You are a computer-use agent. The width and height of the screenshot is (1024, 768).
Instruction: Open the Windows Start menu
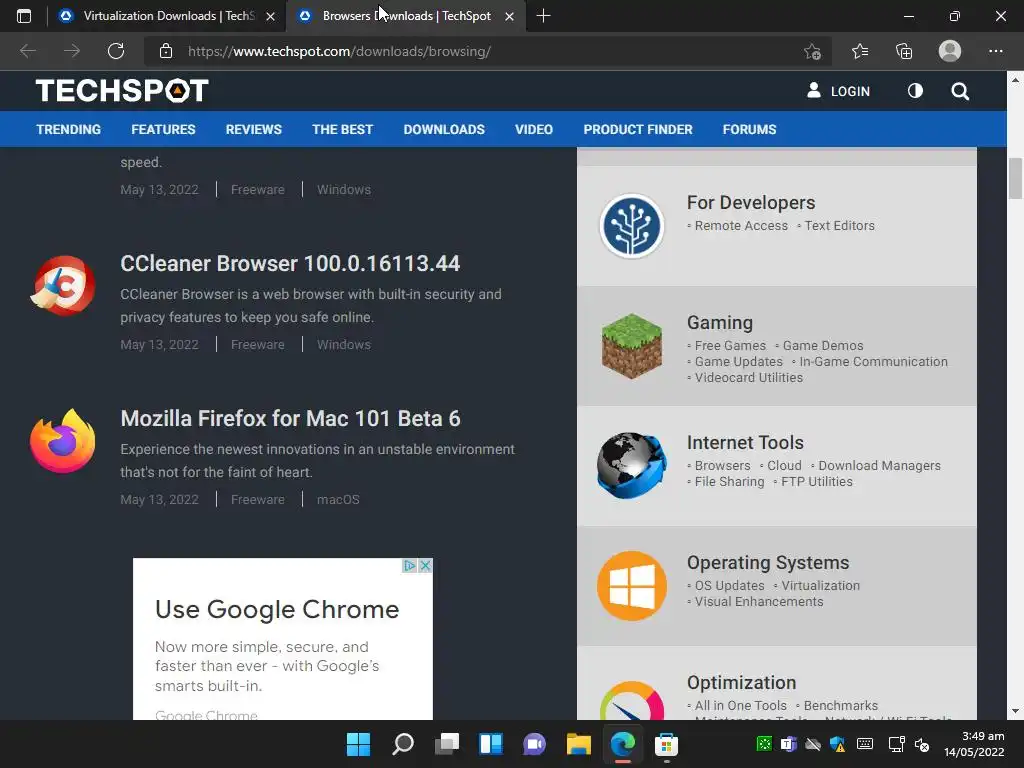pos(359,744)
